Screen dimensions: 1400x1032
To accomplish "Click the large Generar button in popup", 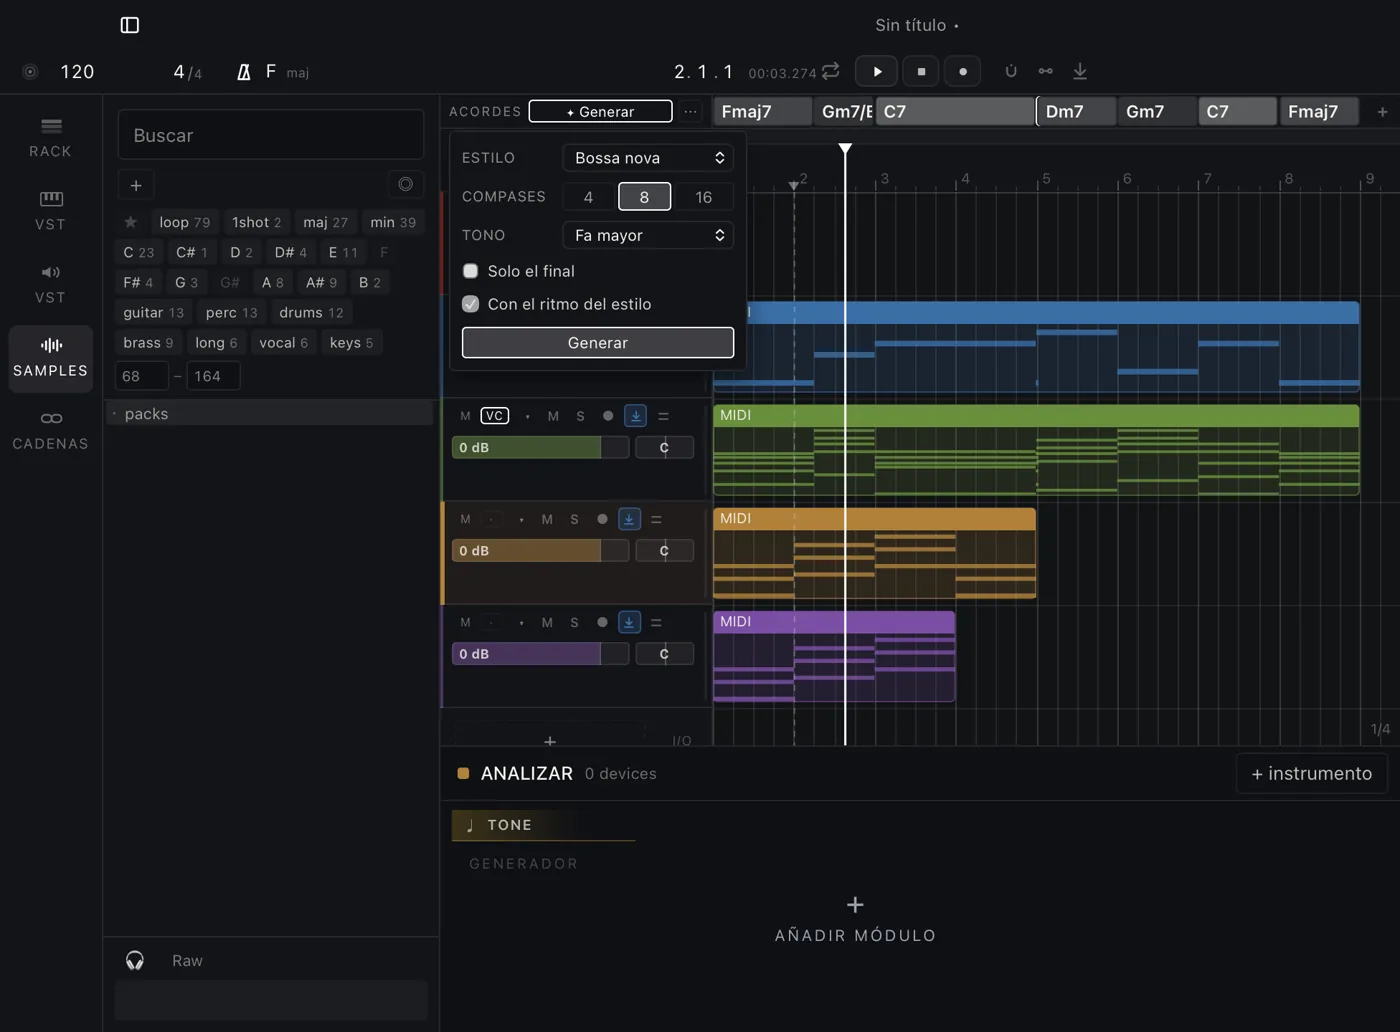I will 598,342.
